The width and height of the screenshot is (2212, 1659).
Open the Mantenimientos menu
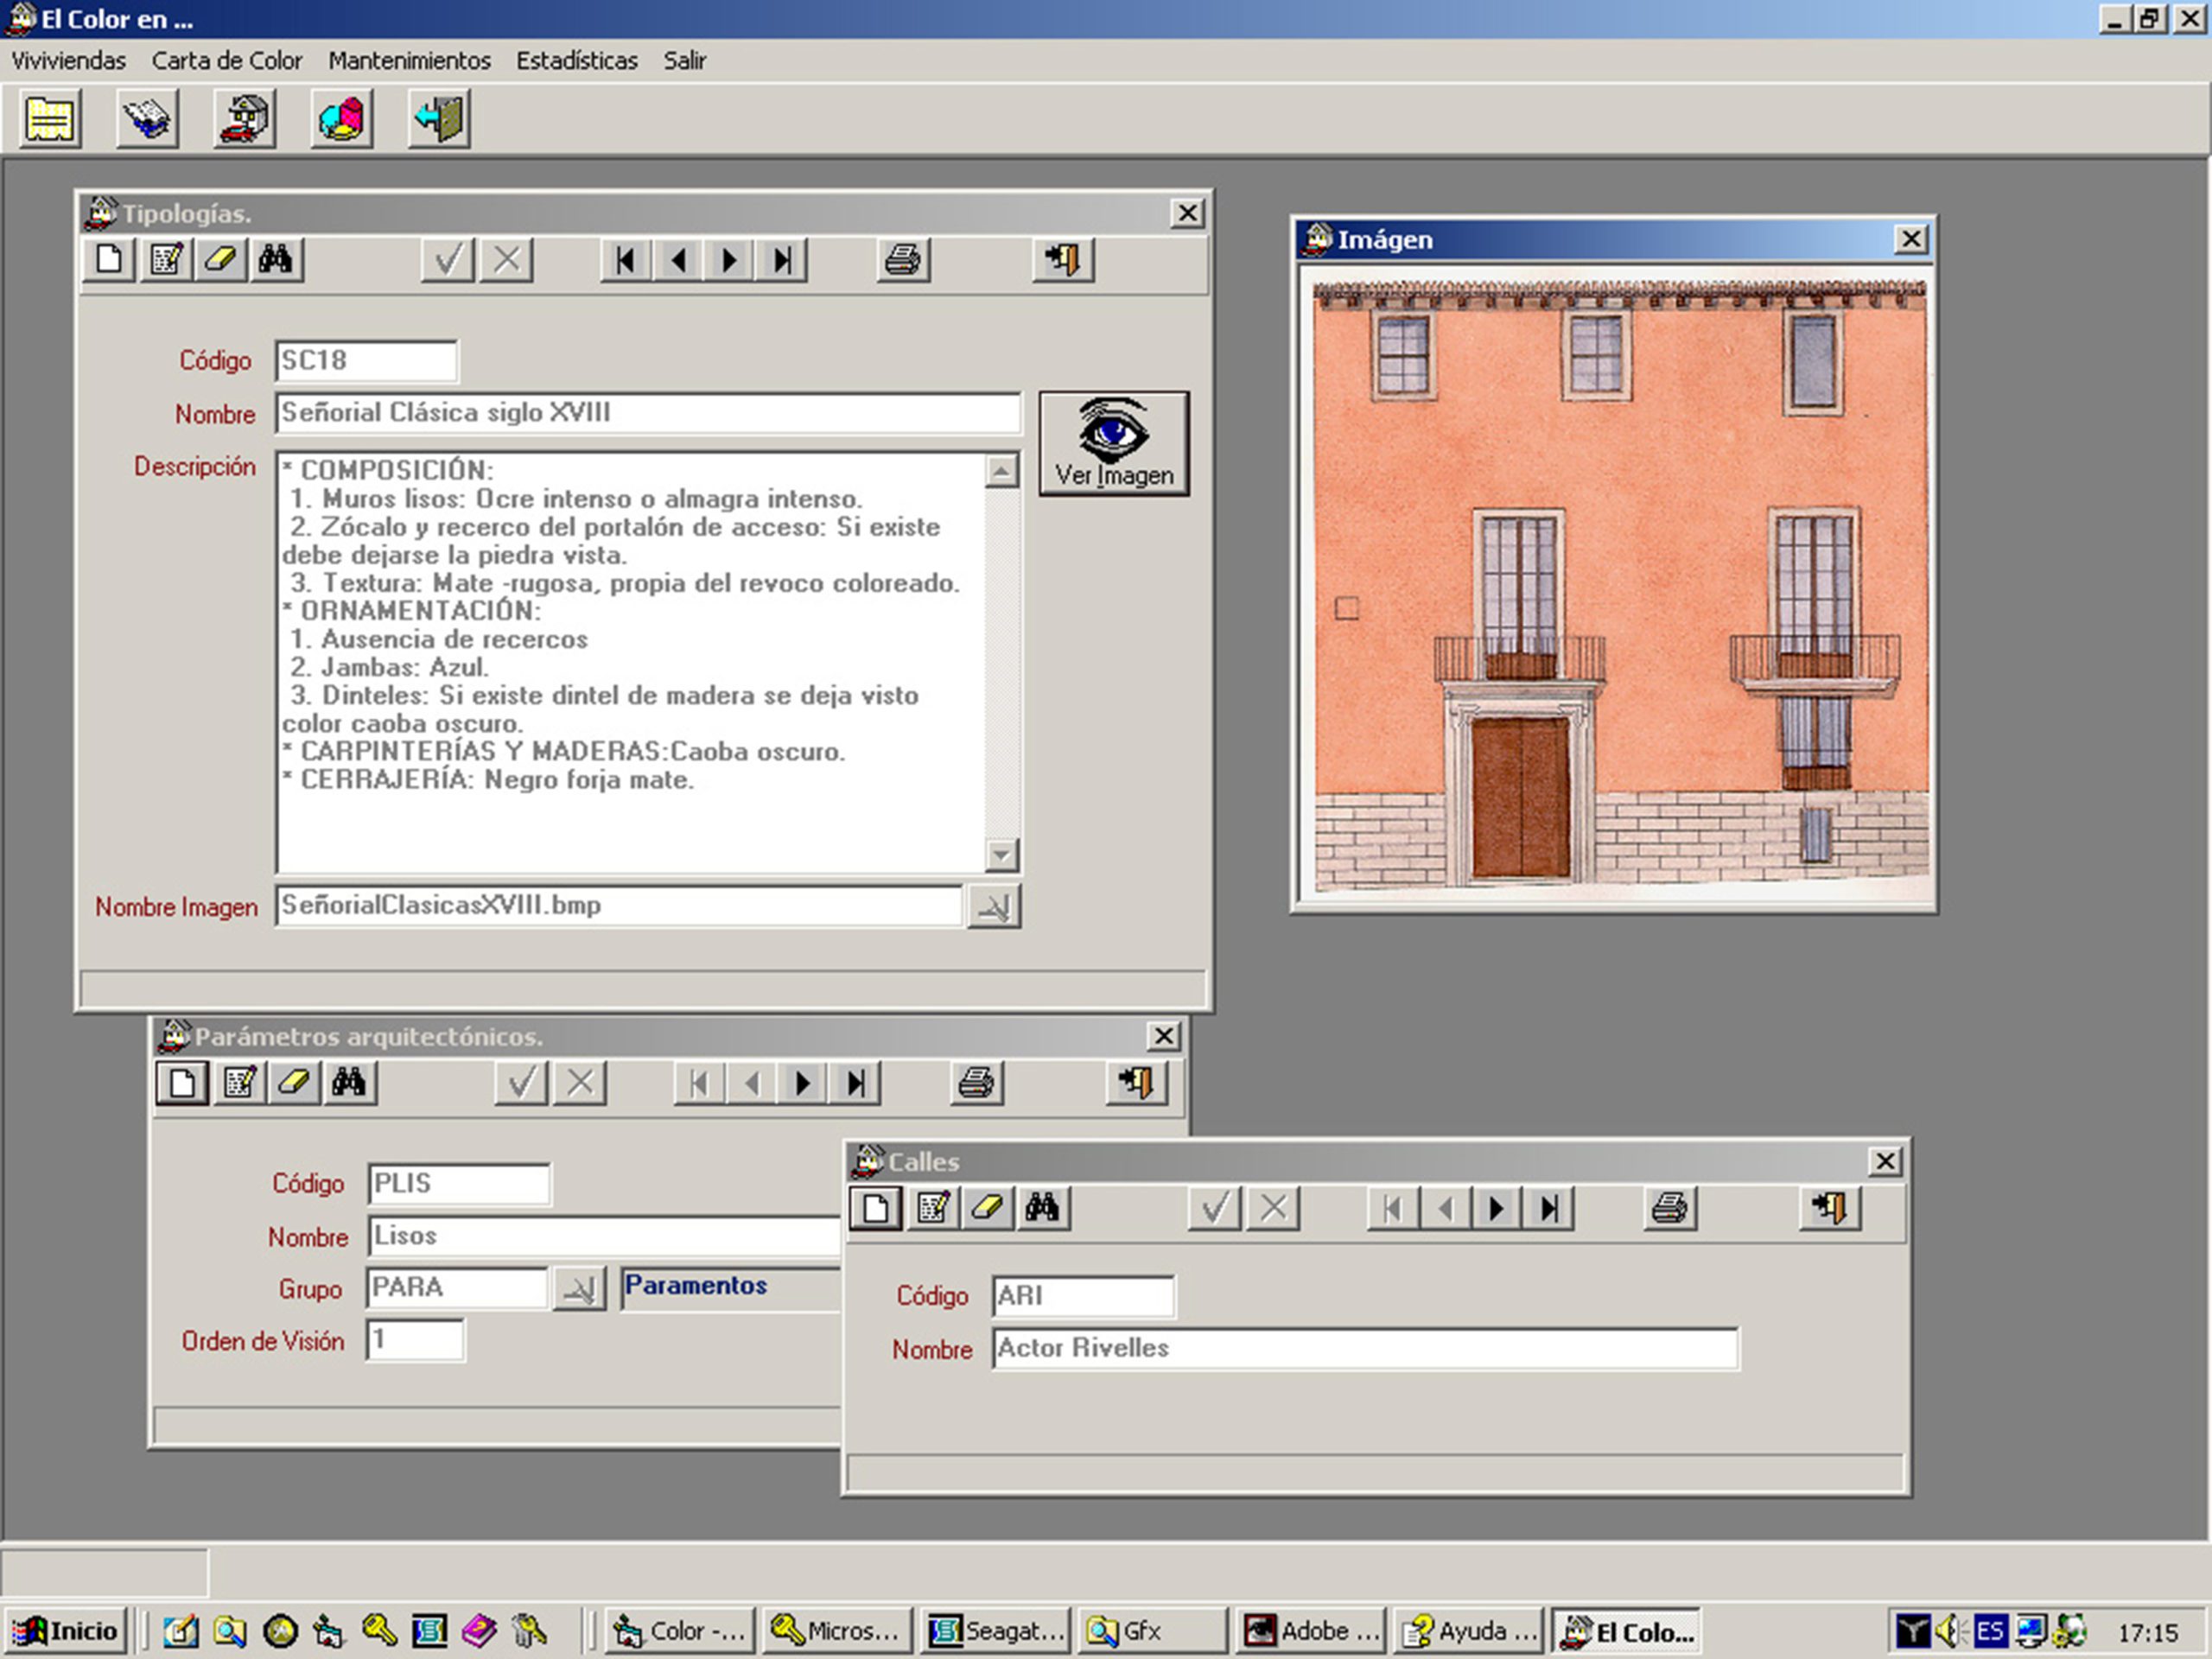[409, 61]
